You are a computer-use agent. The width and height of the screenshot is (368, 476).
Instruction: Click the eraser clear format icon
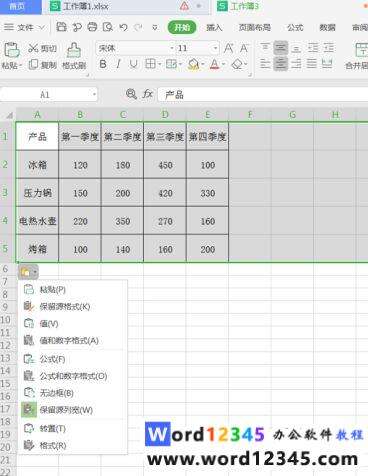237,64
